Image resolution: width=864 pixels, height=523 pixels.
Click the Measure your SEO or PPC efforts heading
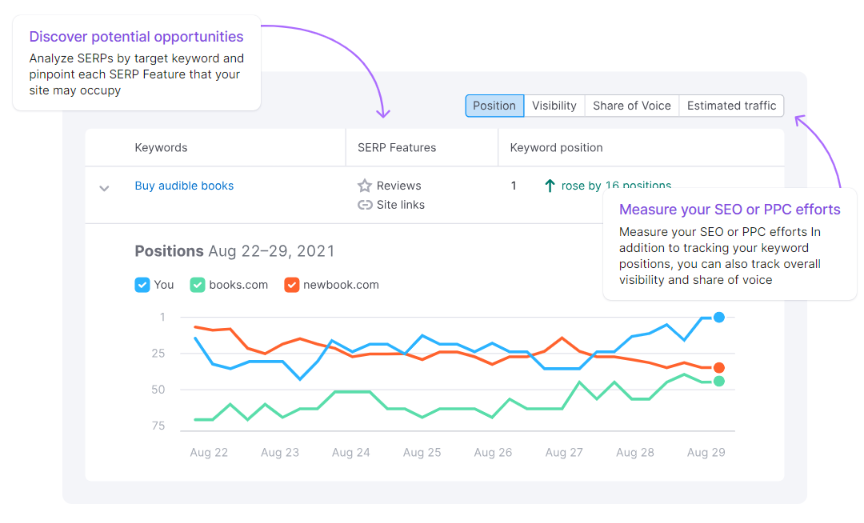tap(730, 209)
